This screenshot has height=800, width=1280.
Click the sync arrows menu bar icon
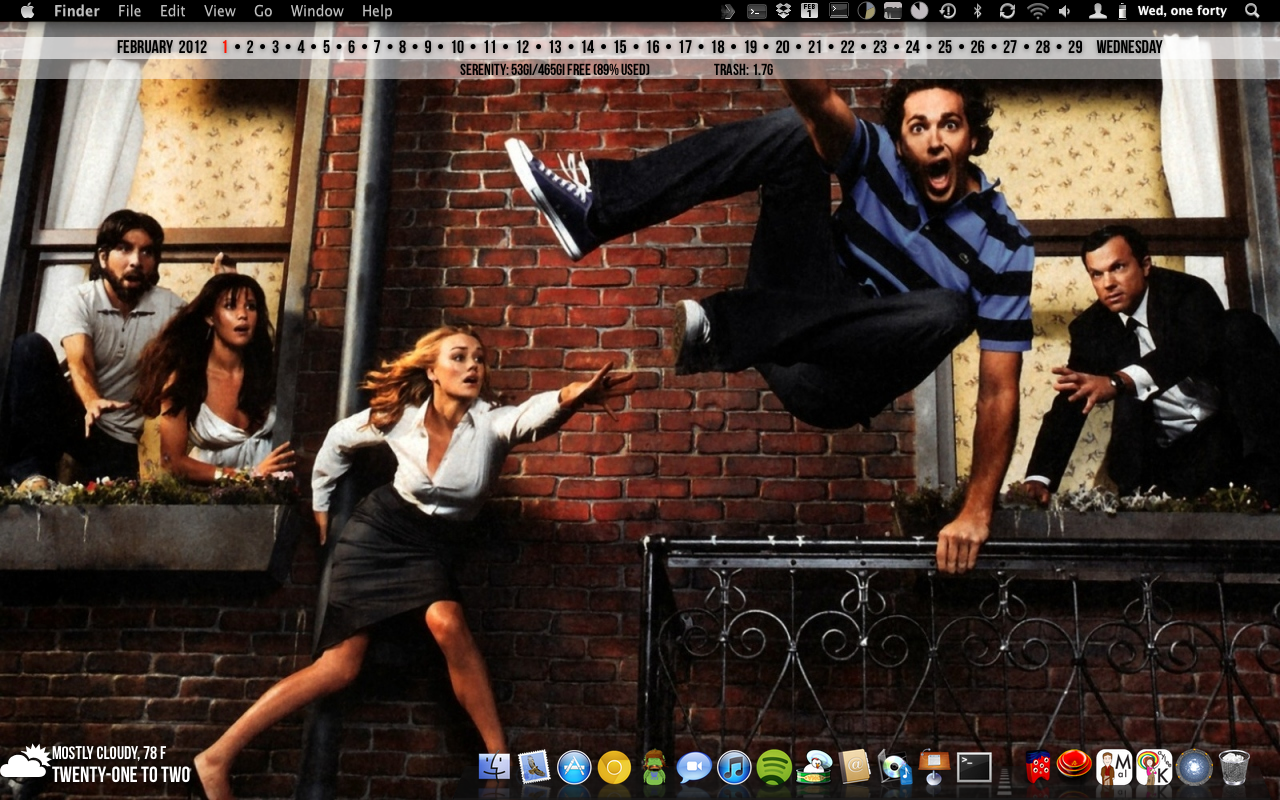click(1007, 11)
